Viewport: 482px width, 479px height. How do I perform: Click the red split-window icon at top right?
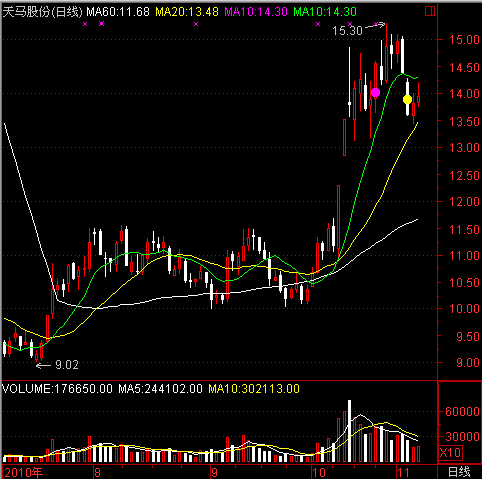[430, 11]
